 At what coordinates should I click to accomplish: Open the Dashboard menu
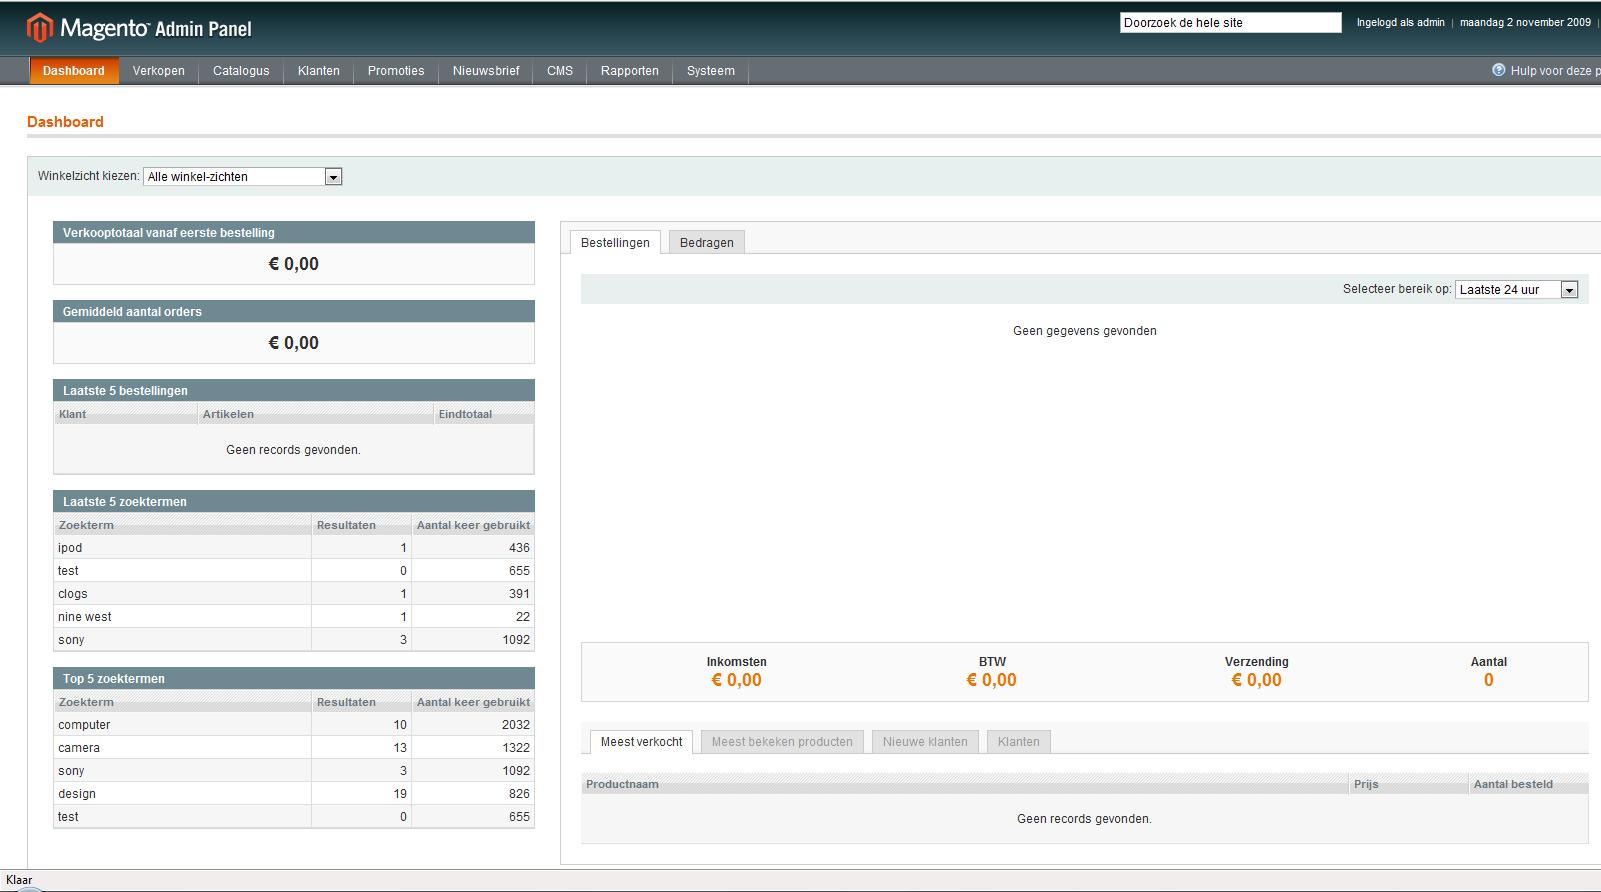point(74,71)
